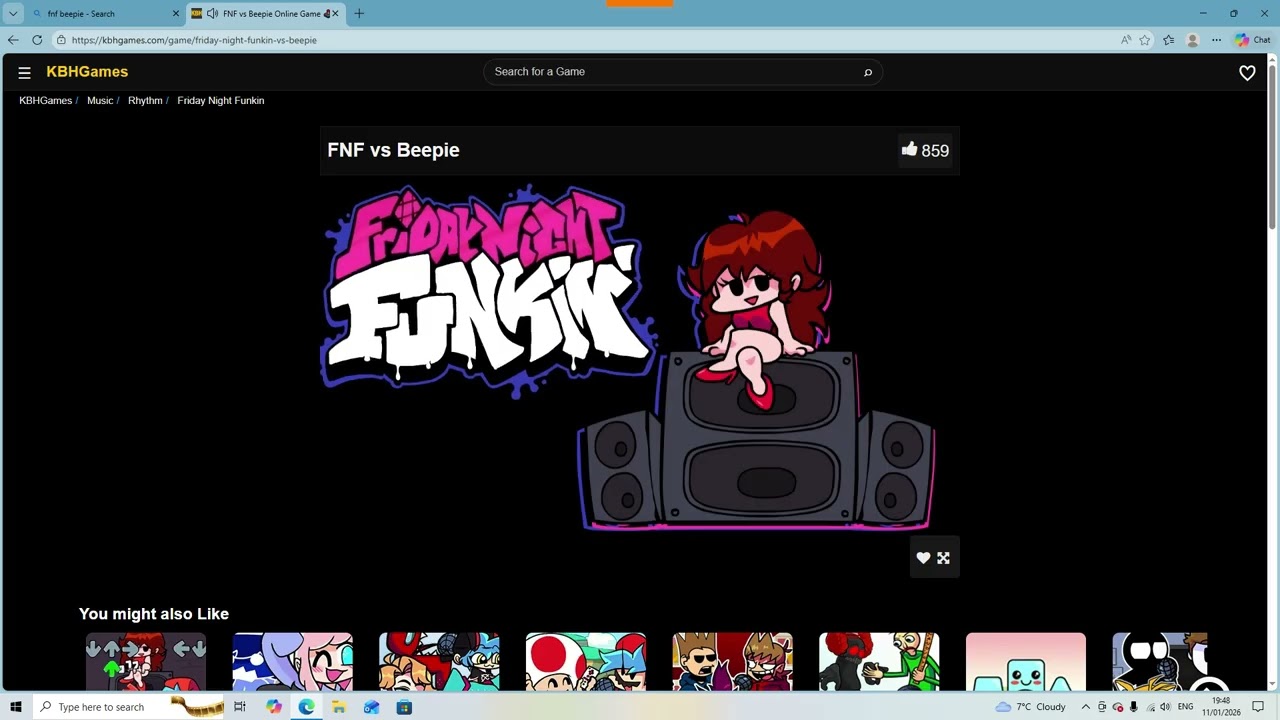Open the browser Favorites list
This screenshot has width=1280, height=720.
point(1168,40)
